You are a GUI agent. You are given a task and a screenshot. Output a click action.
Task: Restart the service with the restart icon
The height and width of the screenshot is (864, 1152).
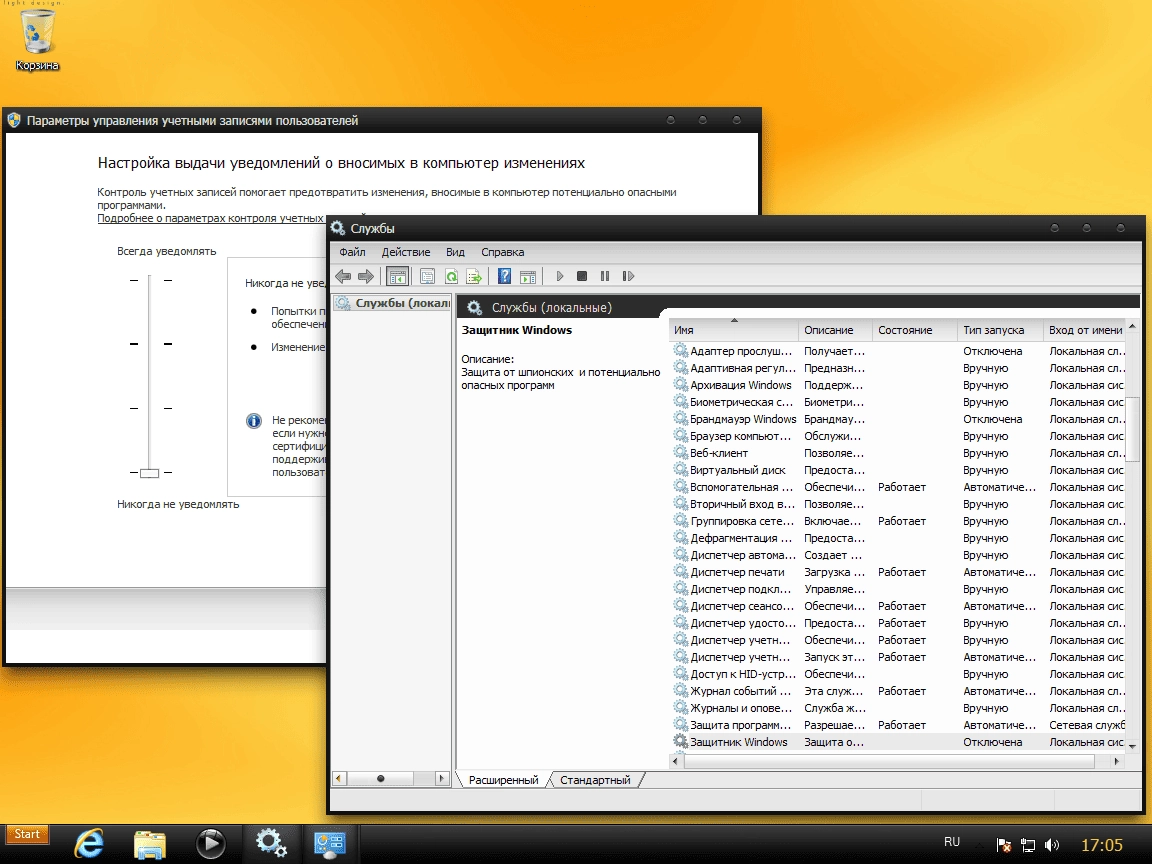tap(628, 276)
